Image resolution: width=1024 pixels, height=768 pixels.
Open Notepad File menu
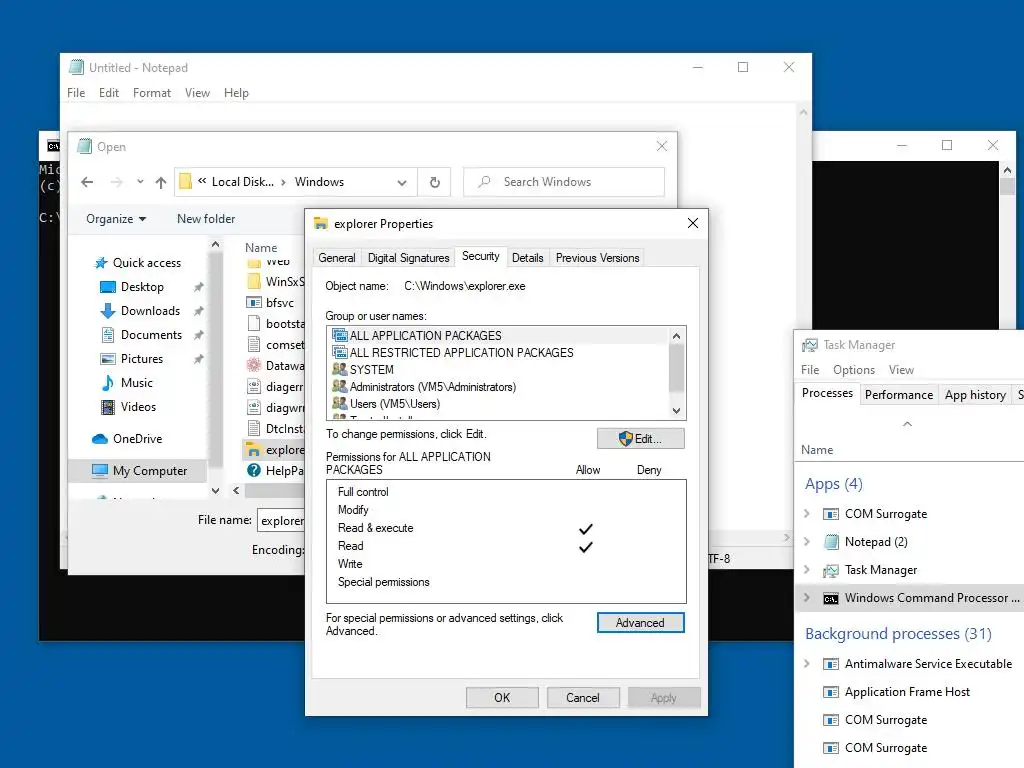click(x=76, y=93)
